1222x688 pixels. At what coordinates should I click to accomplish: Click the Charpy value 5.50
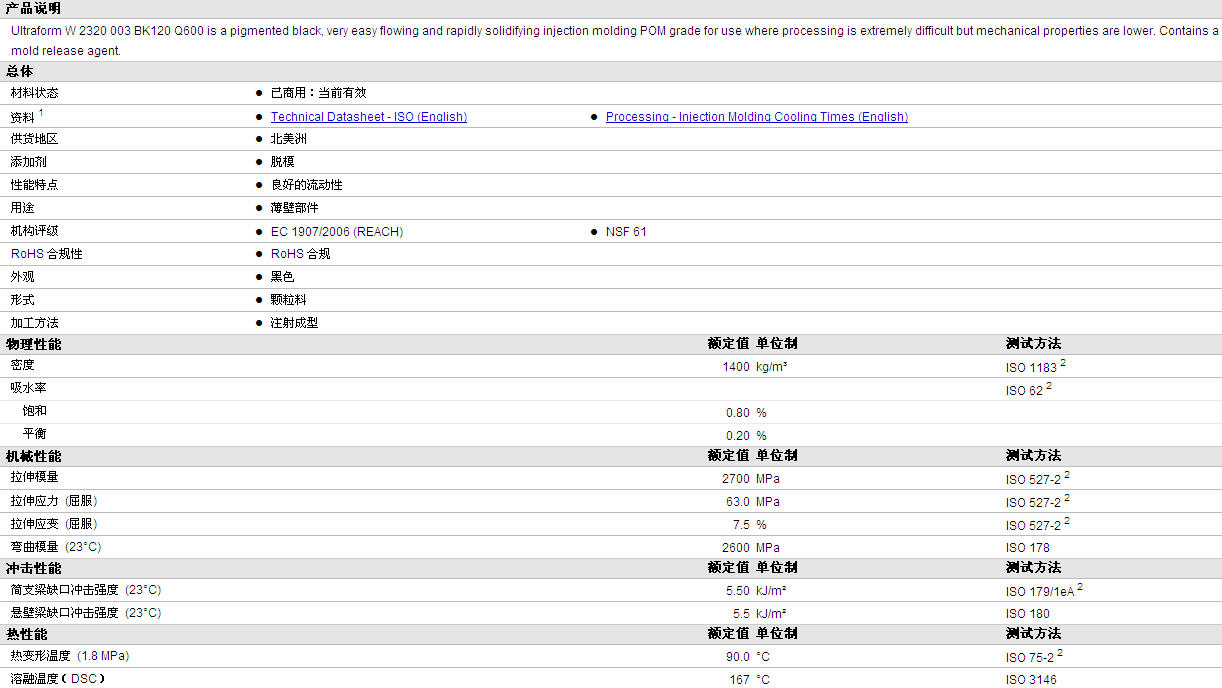pos(738,591)
